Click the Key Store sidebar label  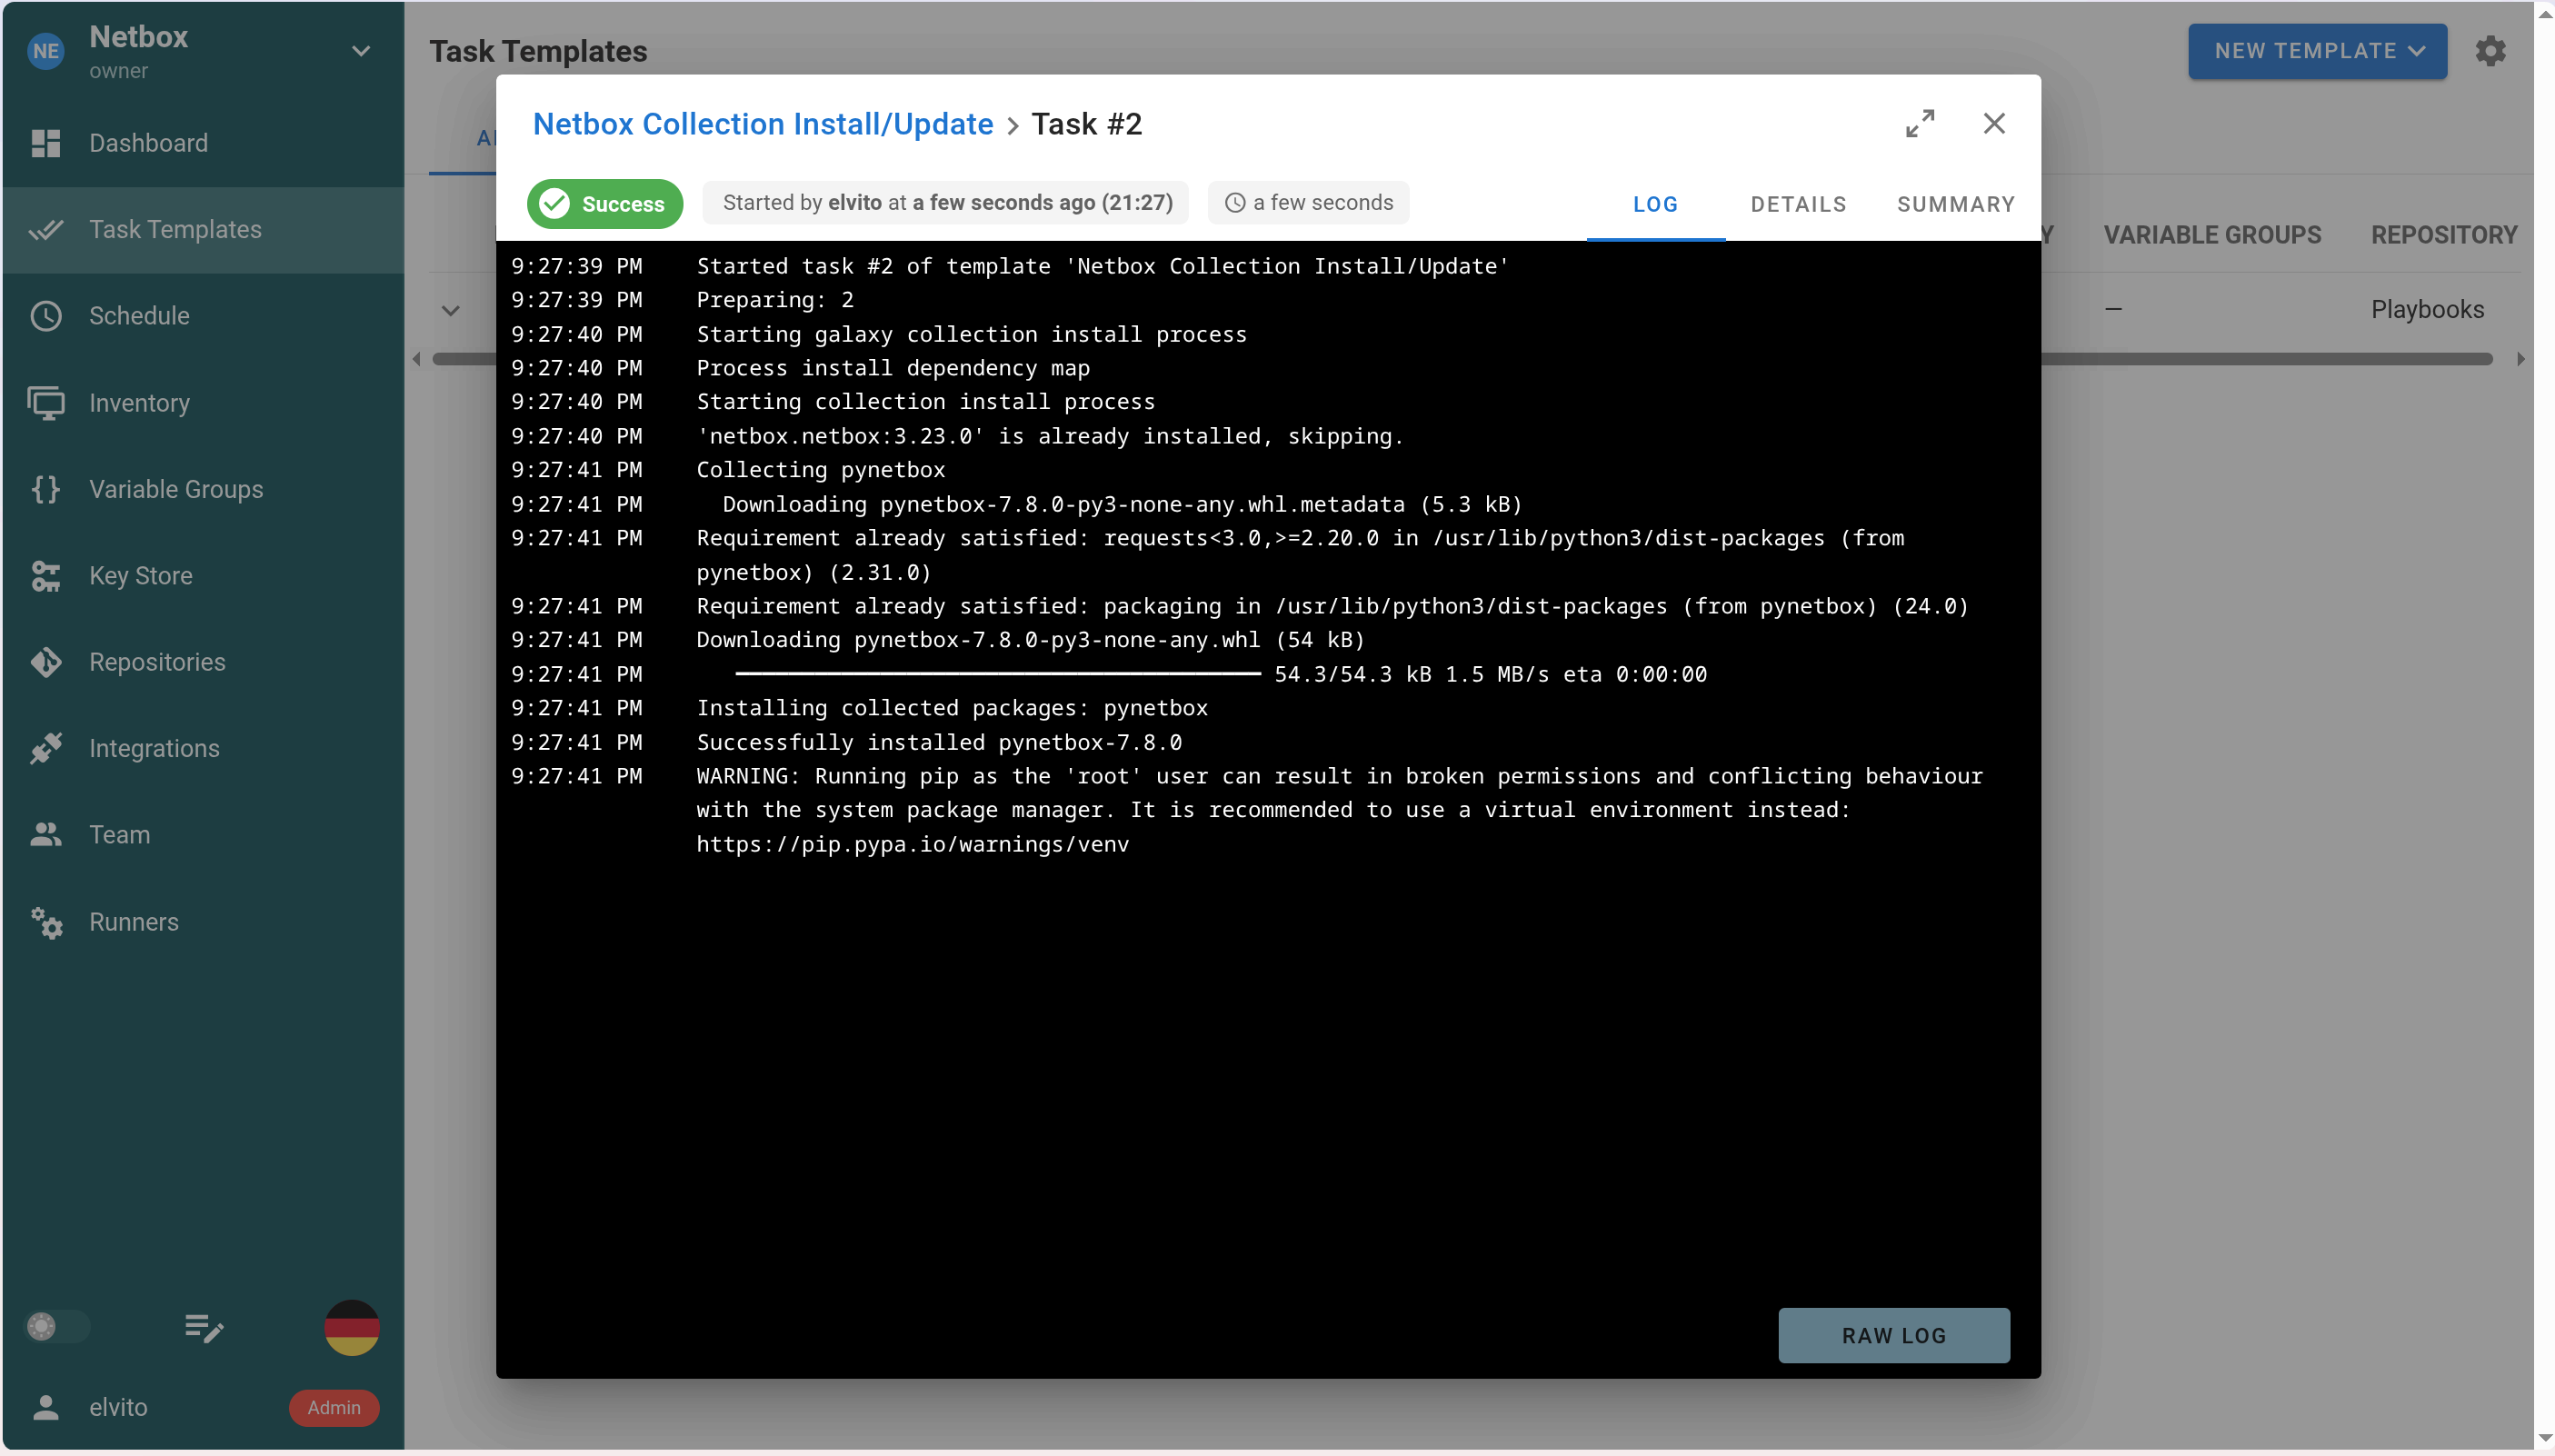click(x=141, y=576)
